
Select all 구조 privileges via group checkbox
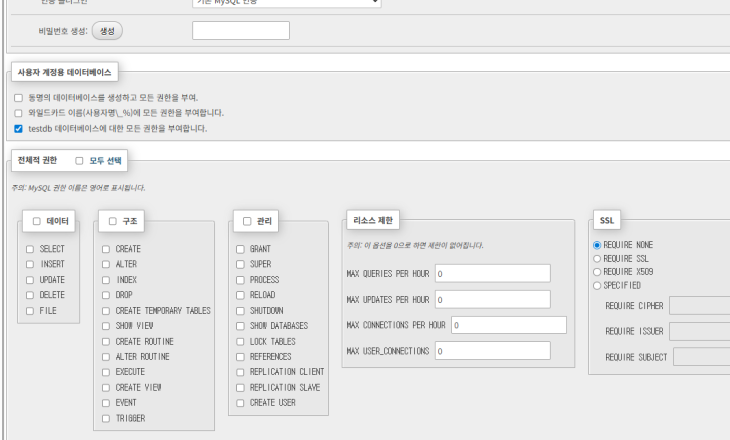coord(111,221)
